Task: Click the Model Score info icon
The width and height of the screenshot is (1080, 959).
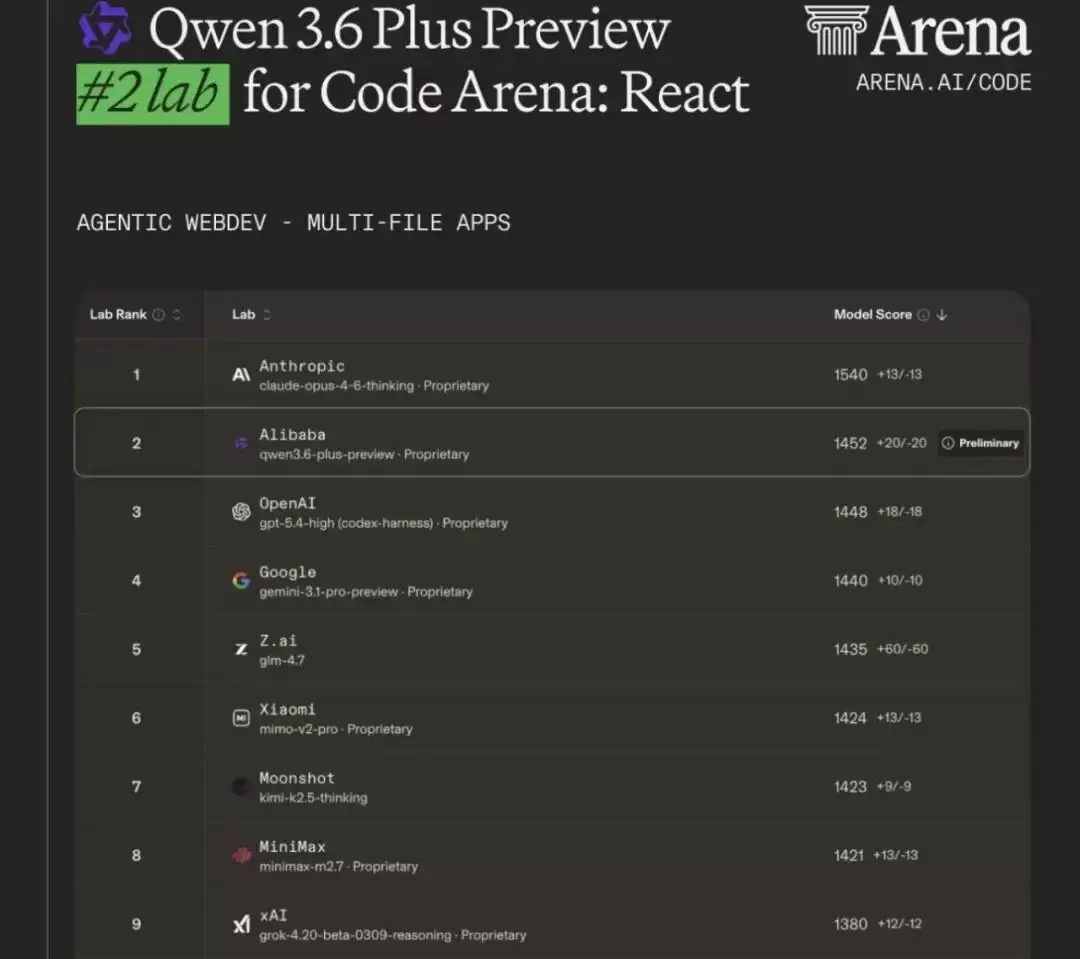Action: pos(924,315)
